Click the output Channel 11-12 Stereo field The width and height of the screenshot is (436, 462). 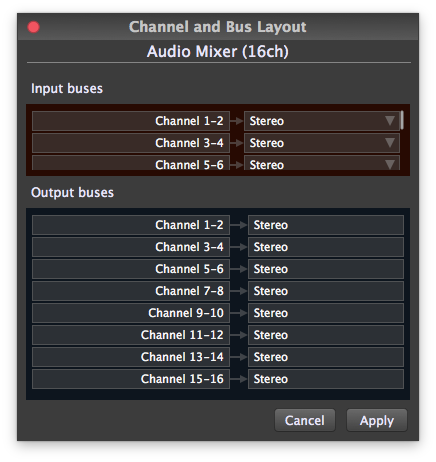(326, 335)
